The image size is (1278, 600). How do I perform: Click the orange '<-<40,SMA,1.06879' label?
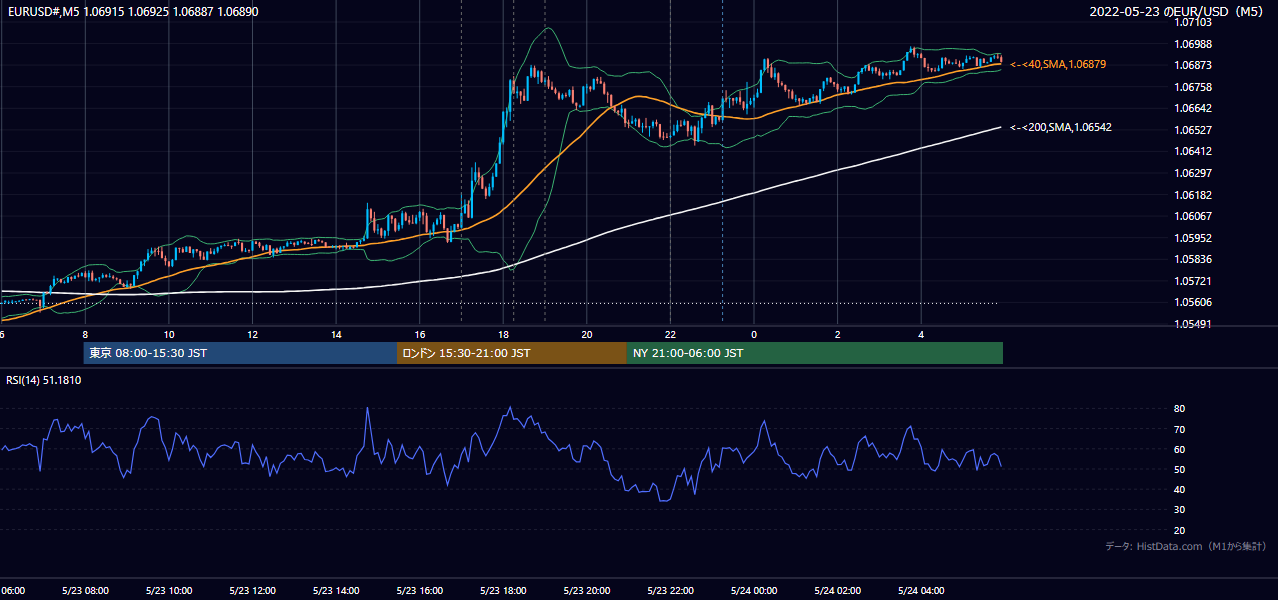coord(1058,64)
